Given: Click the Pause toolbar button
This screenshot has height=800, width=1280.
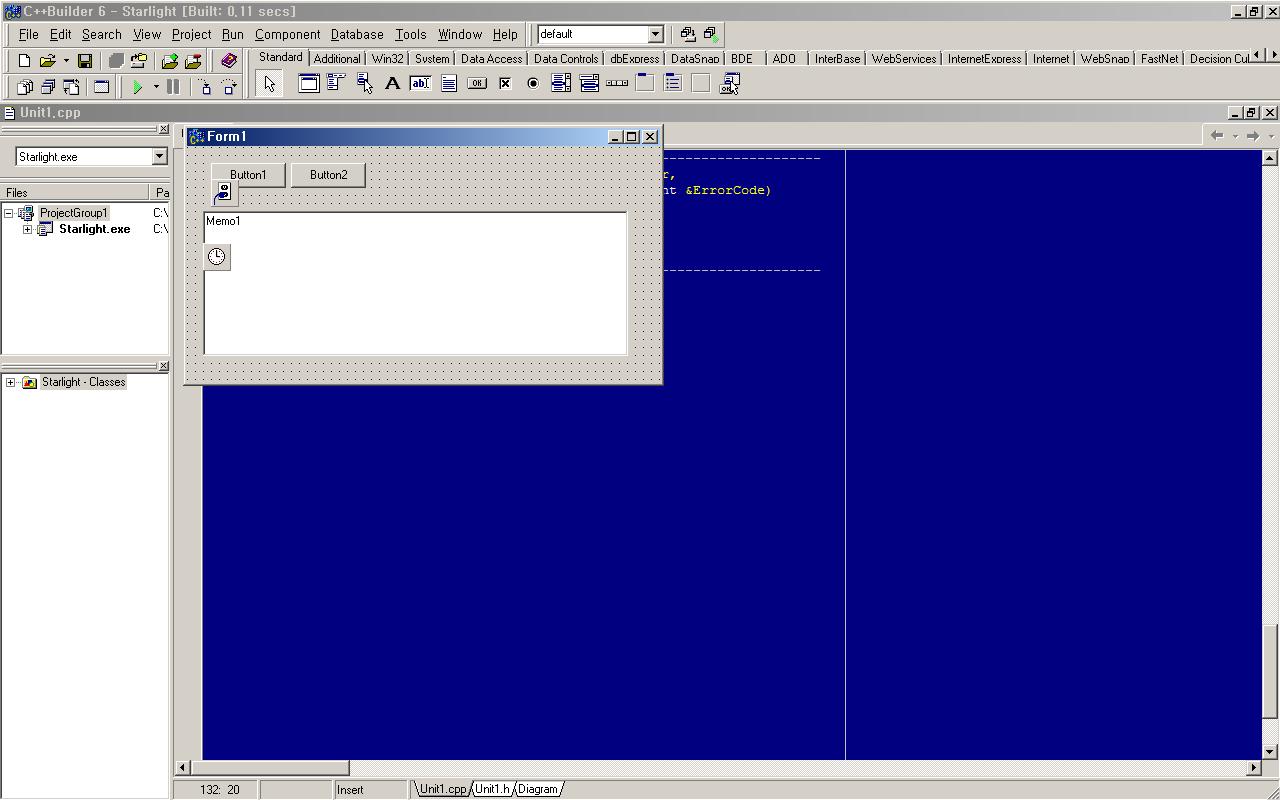Looking at the screenshot, I should pos(173,87).
